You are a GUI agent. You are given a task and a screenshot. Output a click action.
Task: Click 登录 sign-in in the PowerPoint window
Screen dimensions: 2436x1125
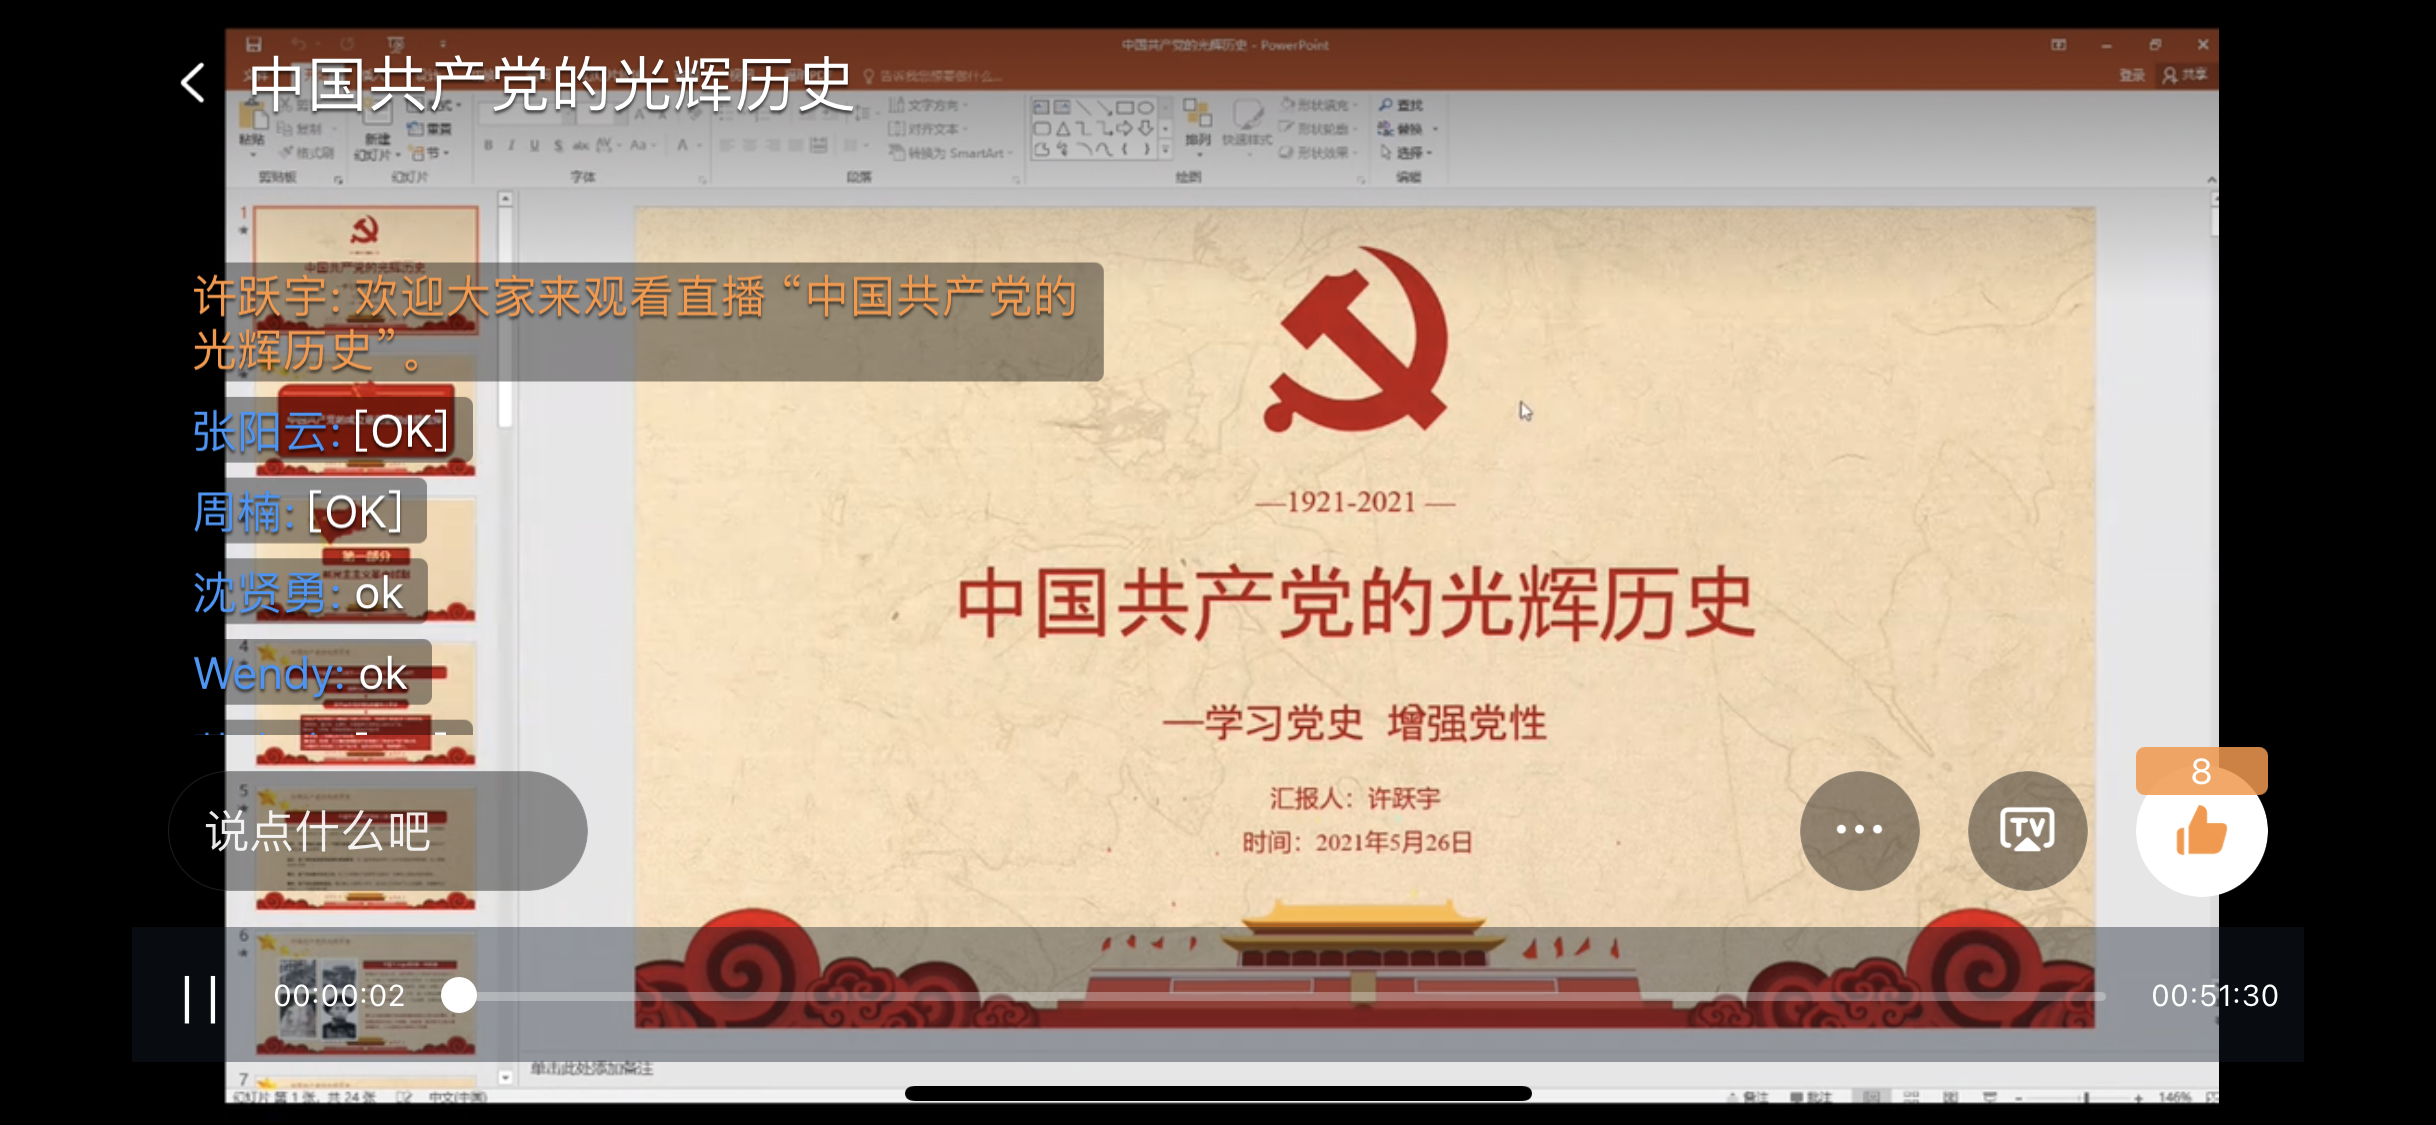[x=2132, y=75]
